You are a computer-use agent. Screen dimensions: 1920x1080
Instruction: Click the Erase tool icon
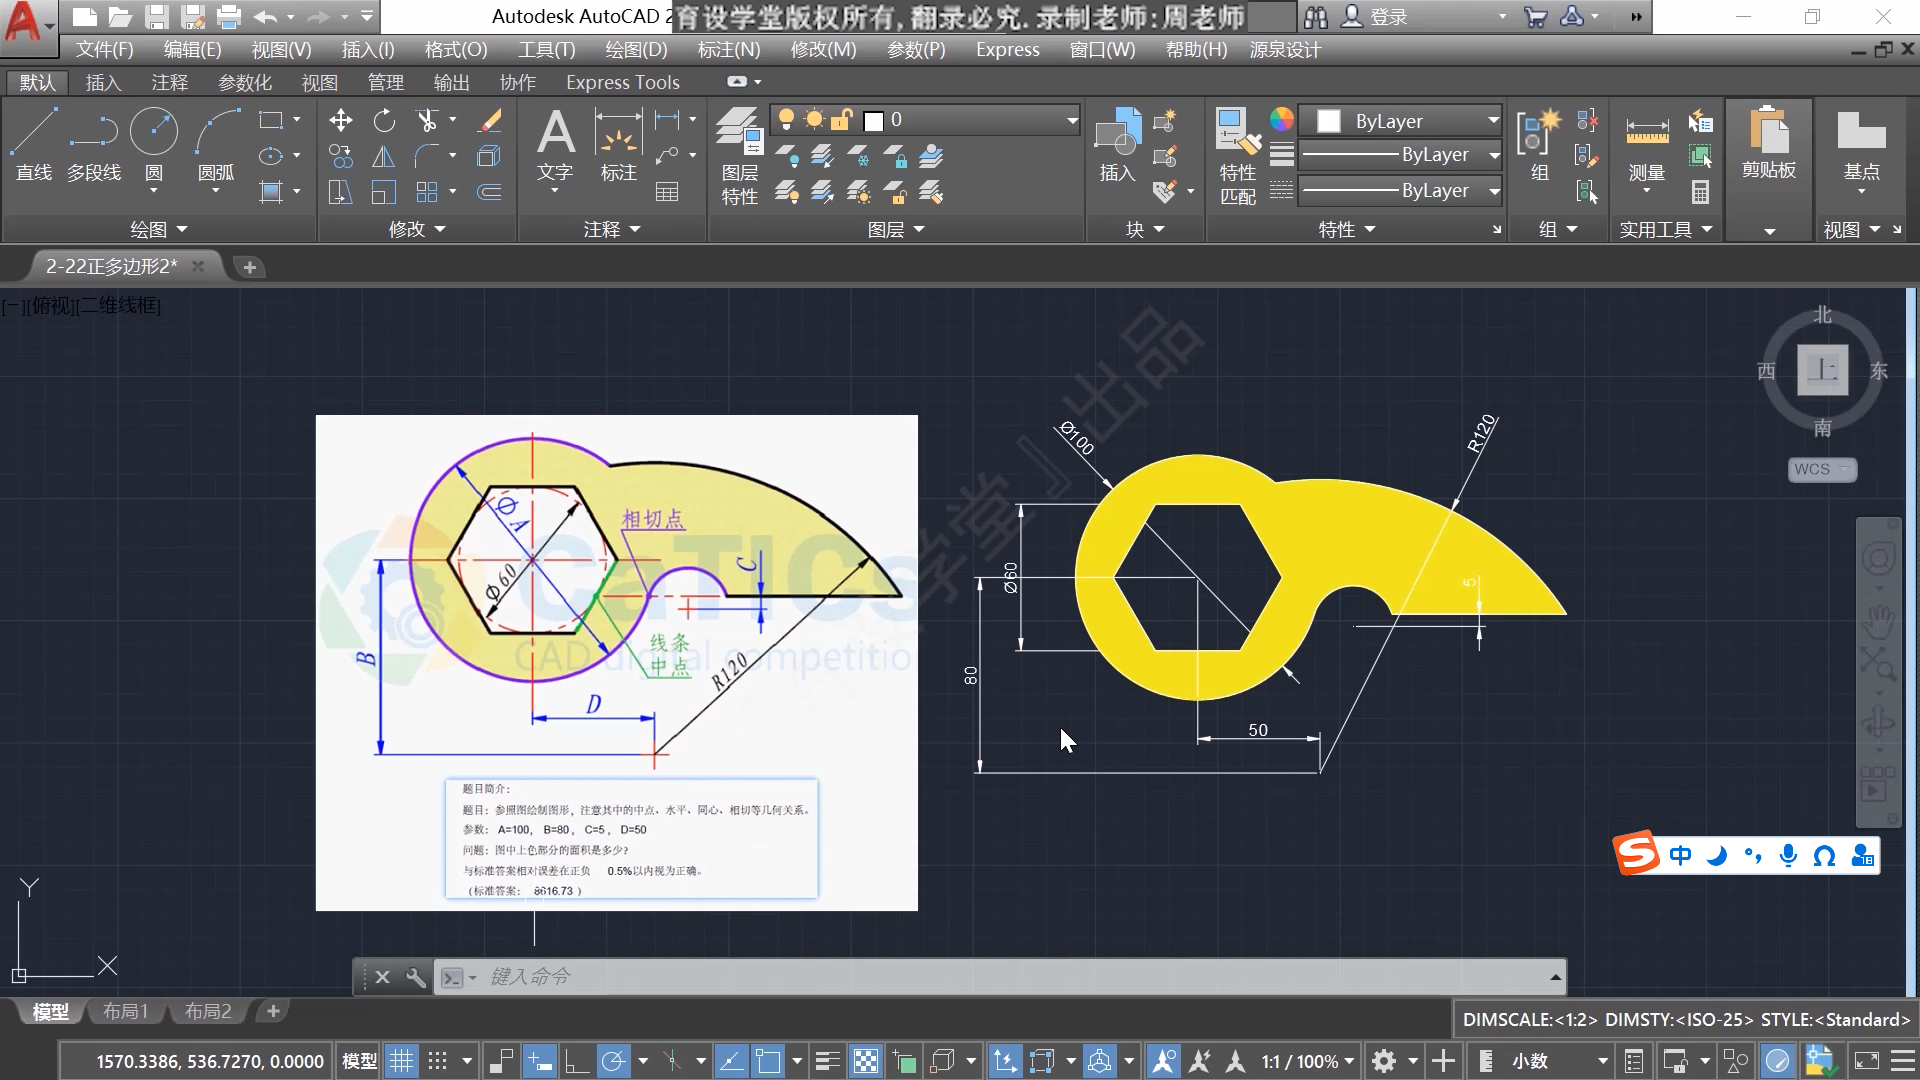(x=489, y=121)
